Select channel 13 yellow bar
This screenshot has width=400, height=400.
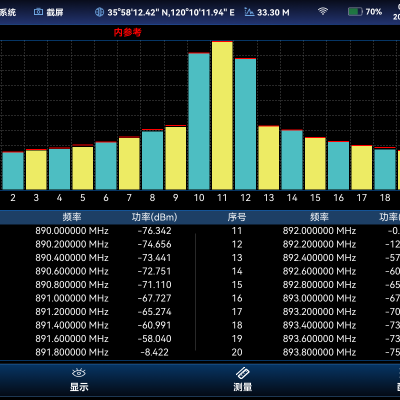tap(269, 158)
